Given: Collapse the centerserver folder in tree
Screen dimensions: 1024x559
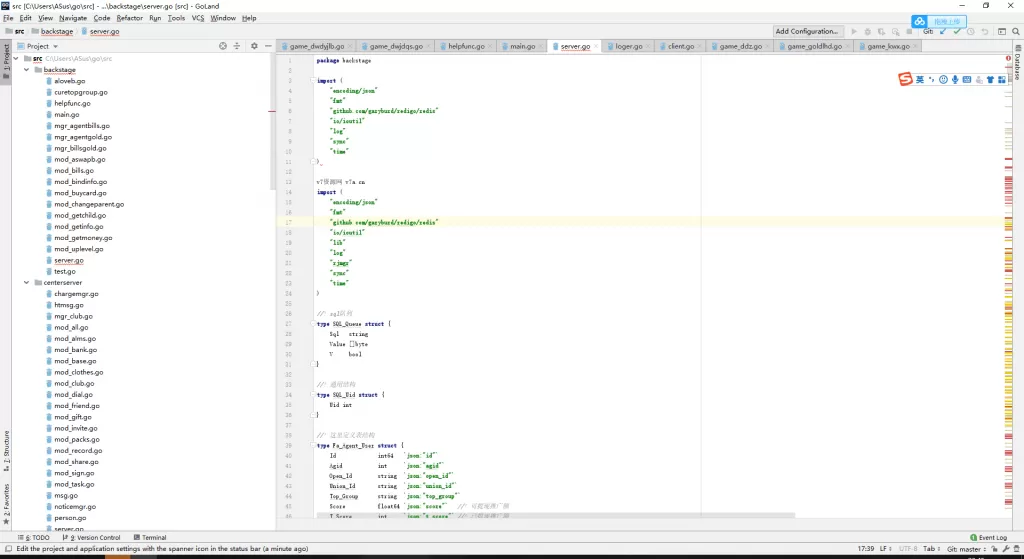Looking at the screenshot, I should pos(26,283).
